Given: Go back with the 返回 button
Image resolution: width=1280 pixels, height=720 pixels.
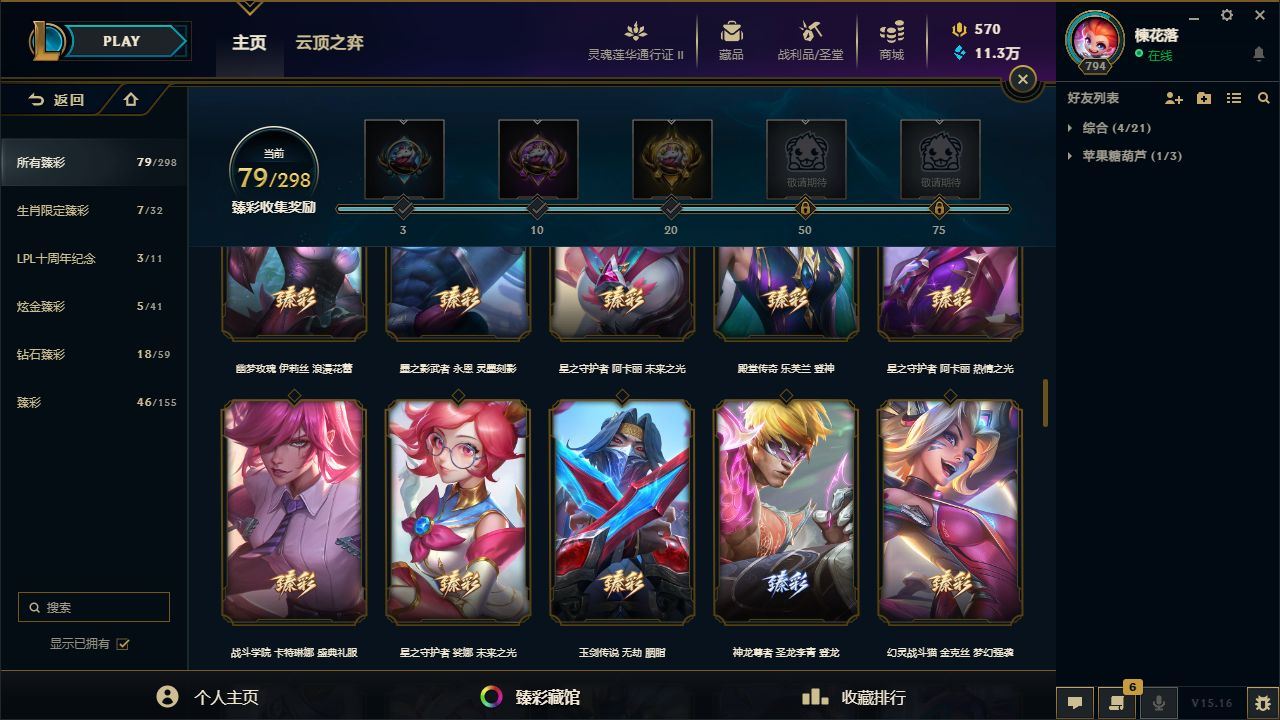Looking at the screenshot, I should [57, 99].
